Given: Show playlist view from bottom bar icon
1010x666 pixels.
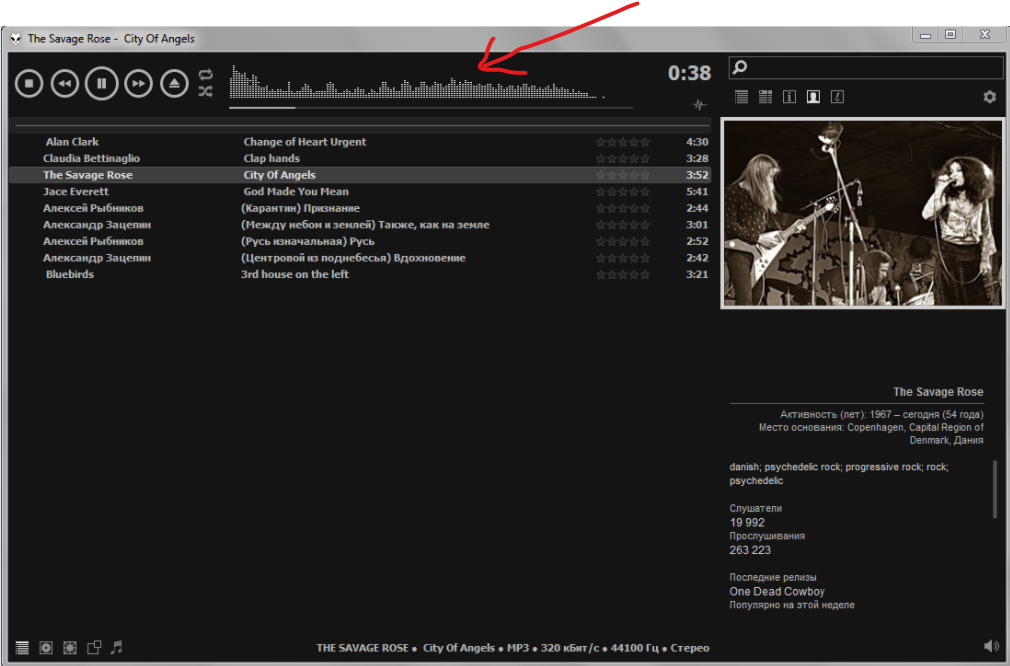Looking at the screenshot, I should pyautogui.click(x=22, y=647).
